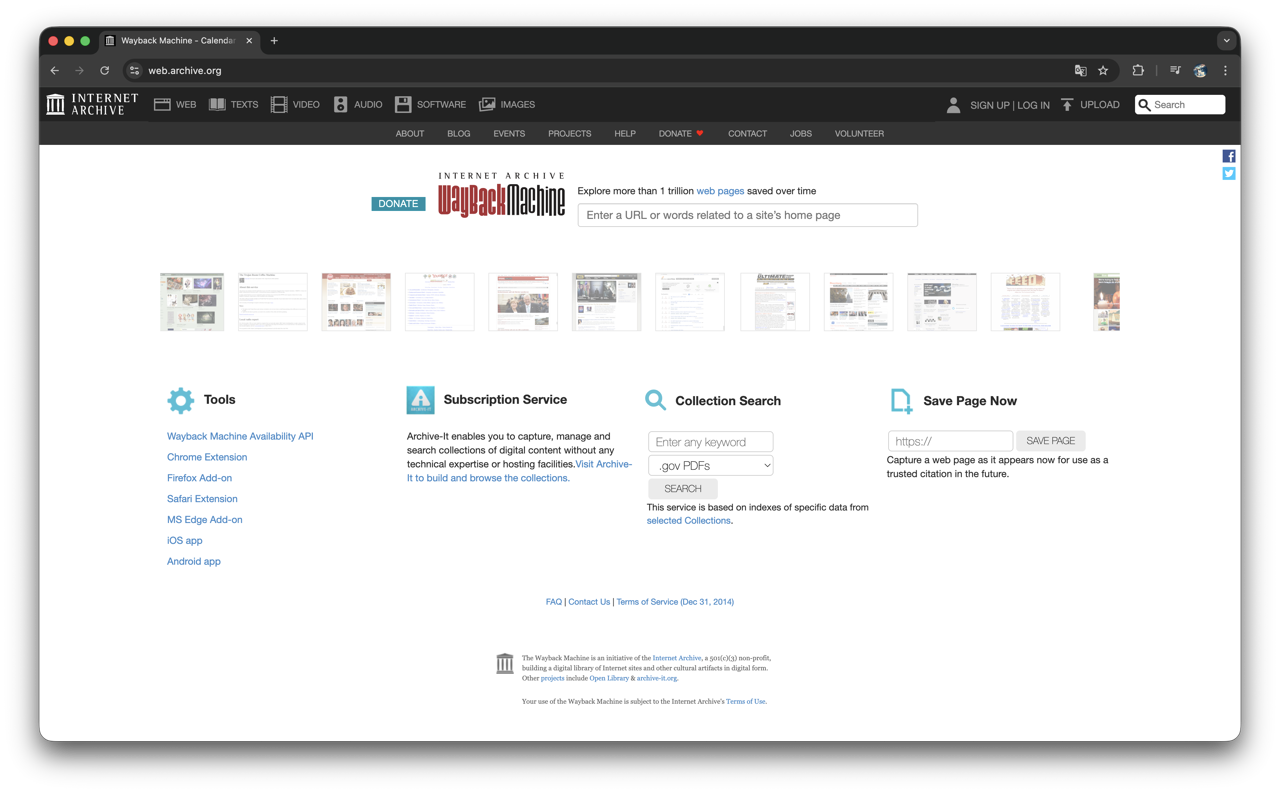Click the SAVE PAGE button
The width and height of the screenshot is (1280, 793).
point(1051,440)
